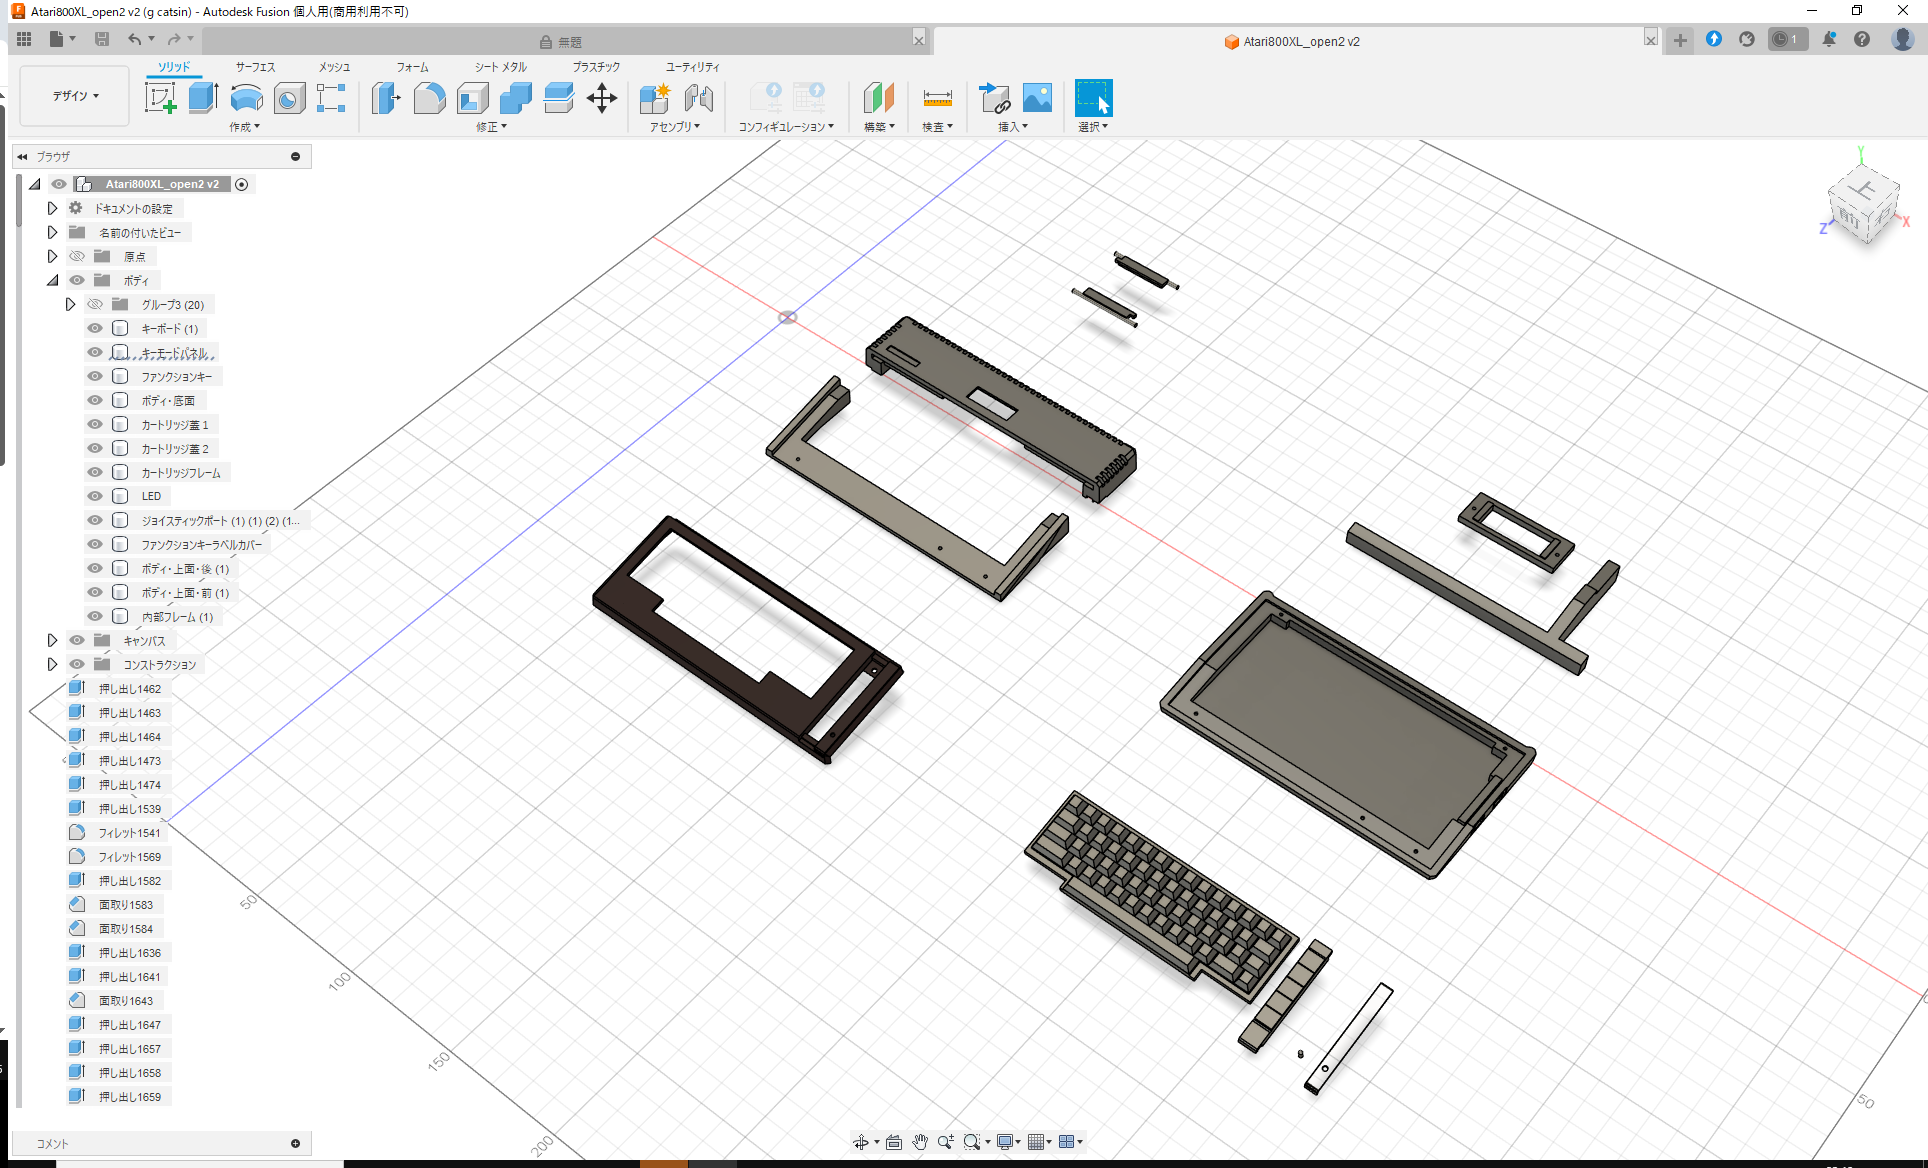The width and height of the screenshot is (1928, 1168).
Task: Activate the Move/Copy tool in 修正 panel
Action: tap(602, 98)
